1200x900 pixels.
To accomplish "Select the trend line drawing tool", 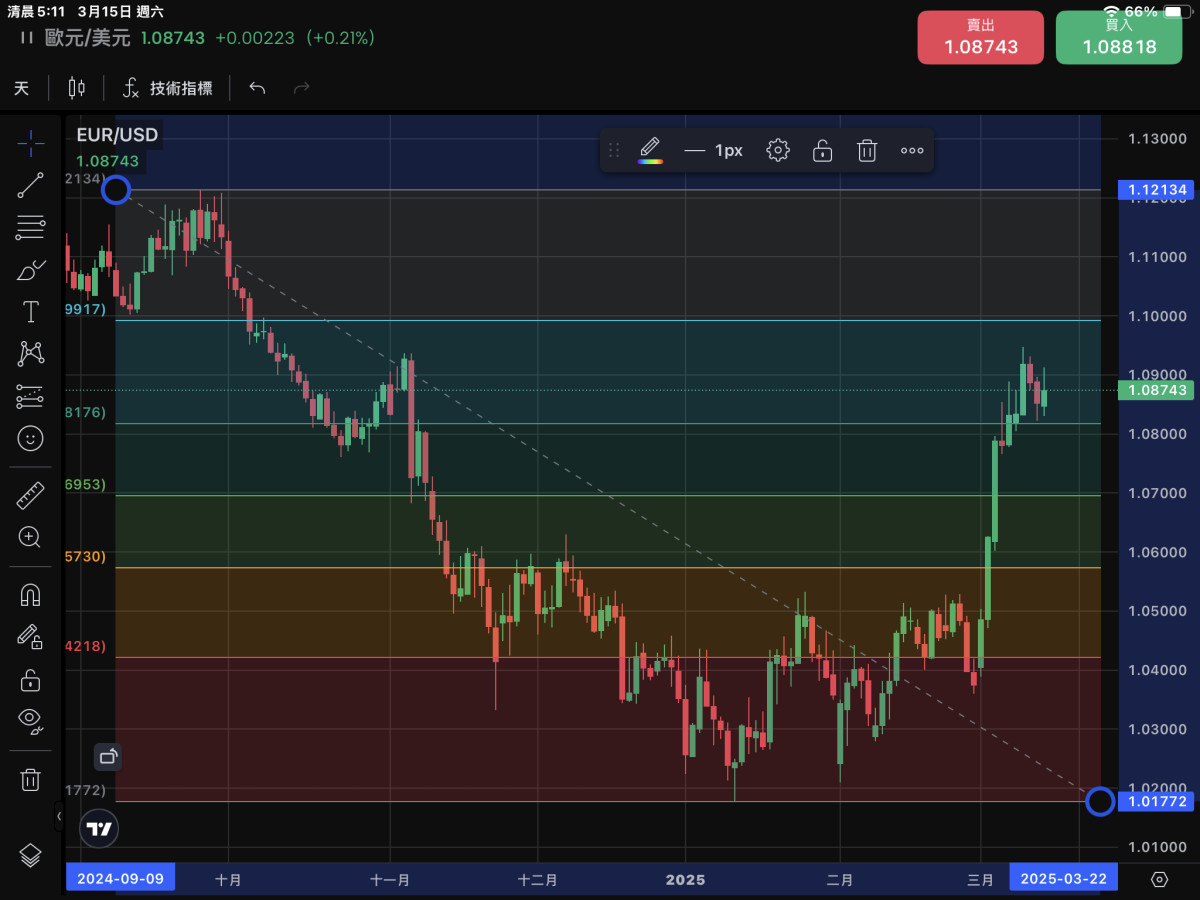I will [x=30, y=186].
